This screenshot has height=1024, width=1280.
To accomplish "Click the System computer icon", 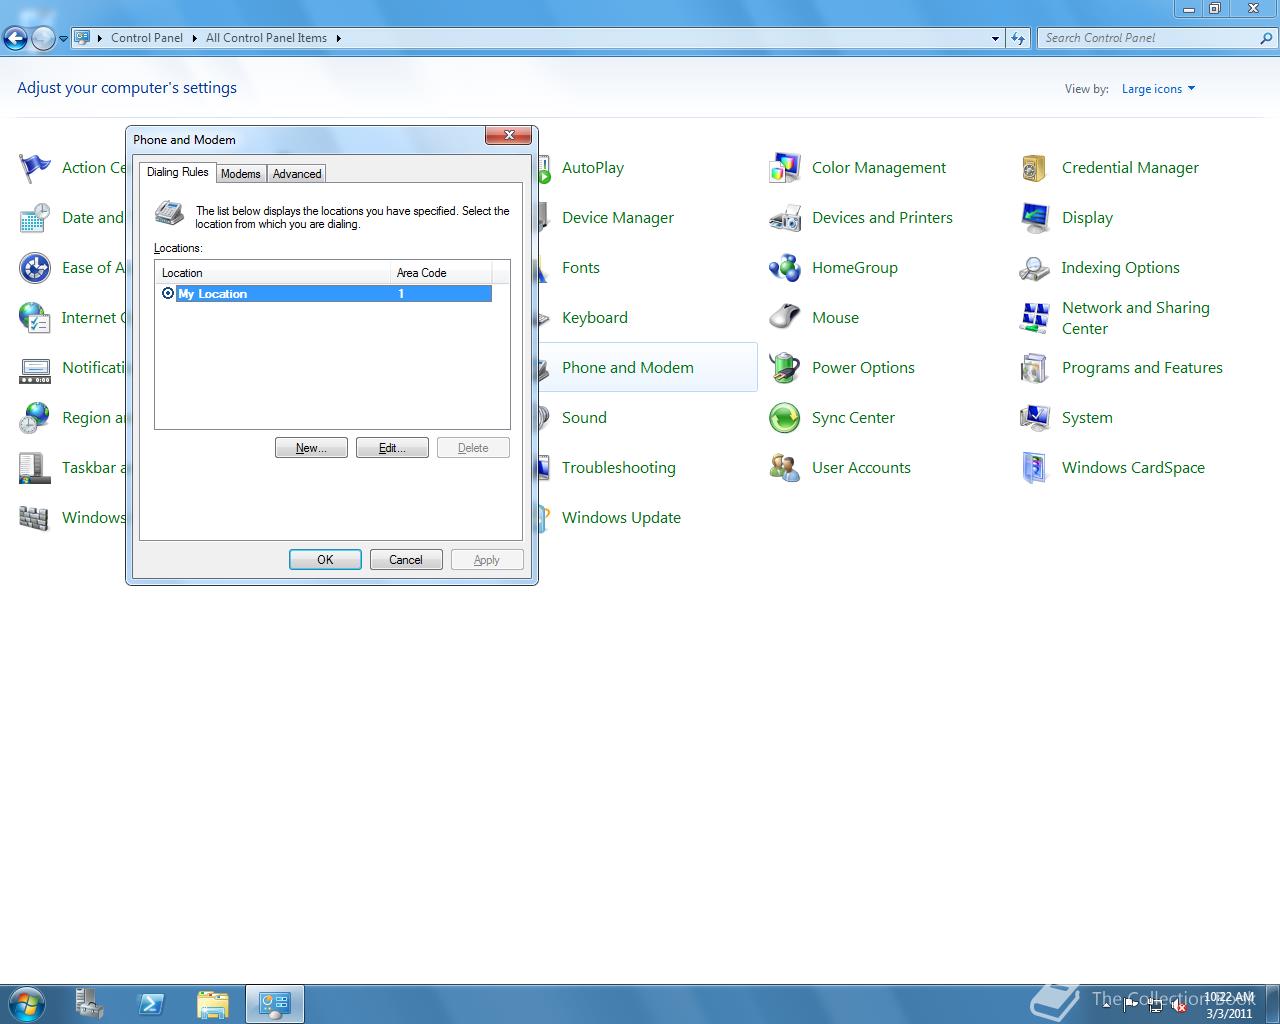I will (x=1035, y=418).
